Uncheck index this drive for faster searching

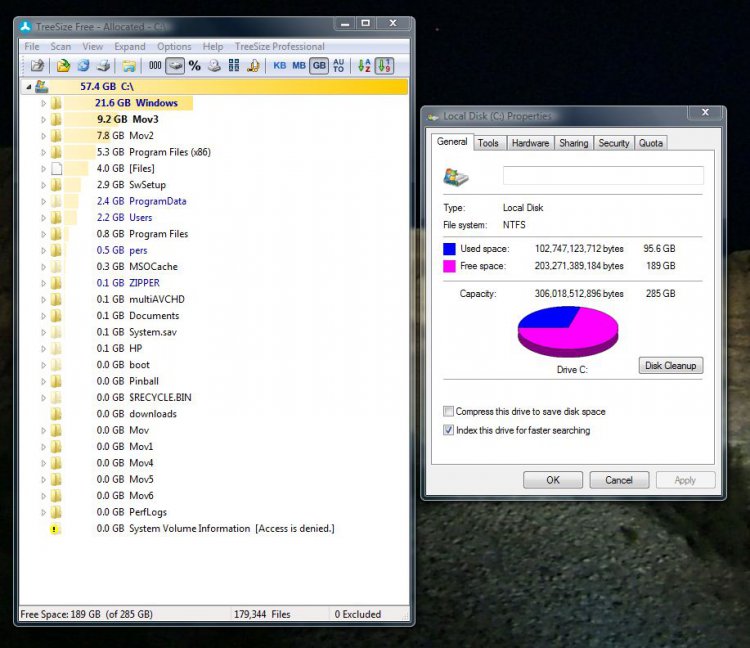tap(448, 430)
